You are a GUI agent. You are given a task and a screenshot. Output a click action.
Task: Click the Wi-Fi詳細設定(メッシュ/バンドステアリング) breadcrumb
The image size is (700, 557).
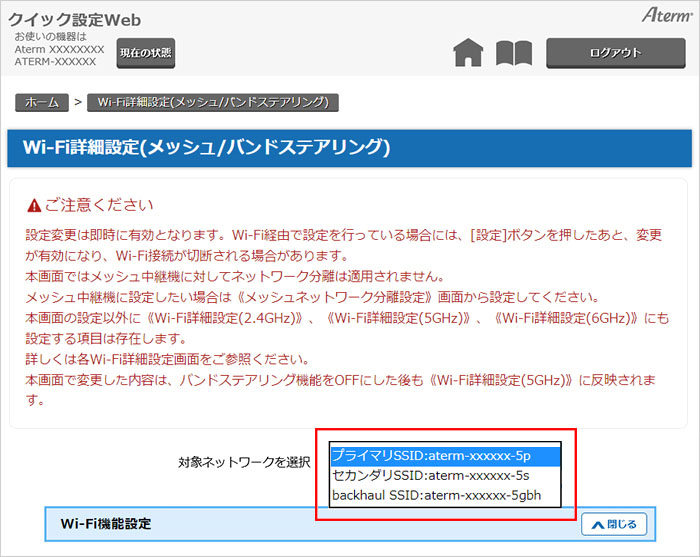tap(213, 102)
